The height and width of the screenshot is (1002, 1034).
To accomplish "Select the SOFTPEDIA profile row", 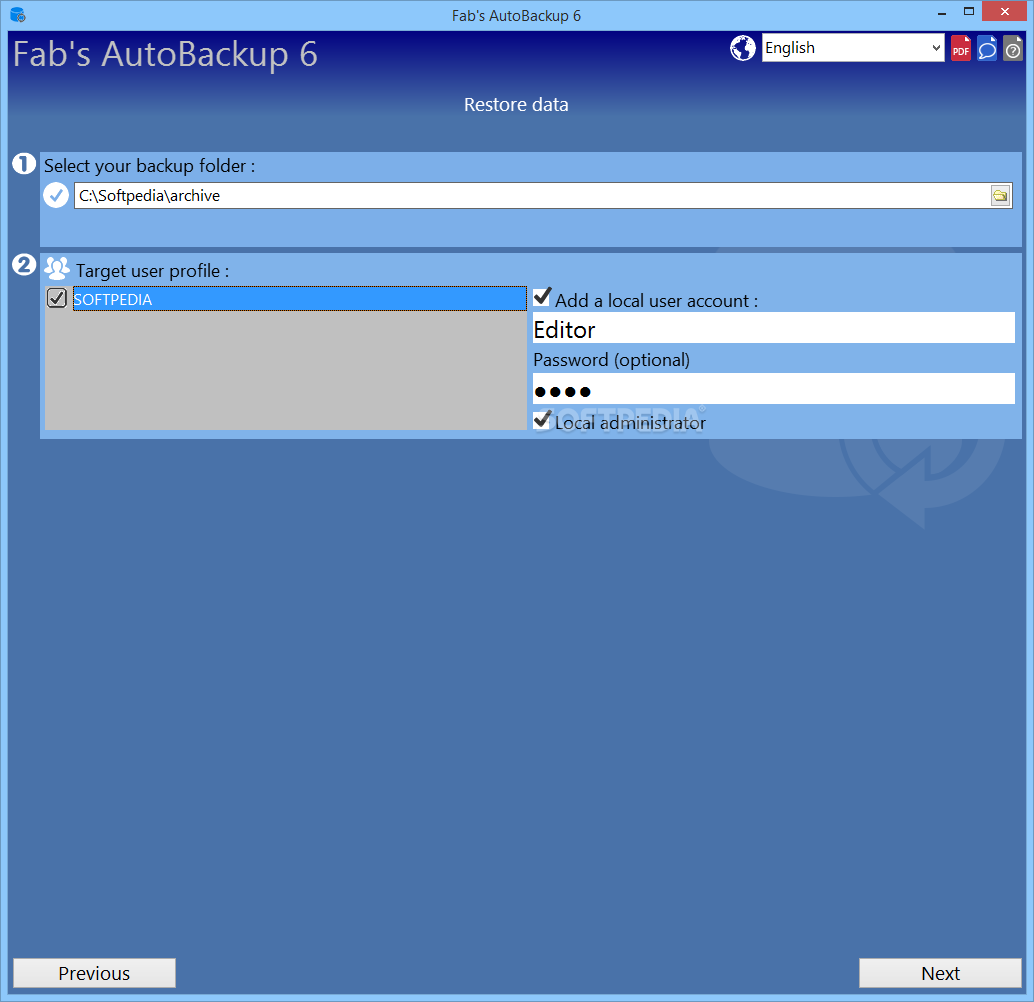I will (x=299, y=299).
